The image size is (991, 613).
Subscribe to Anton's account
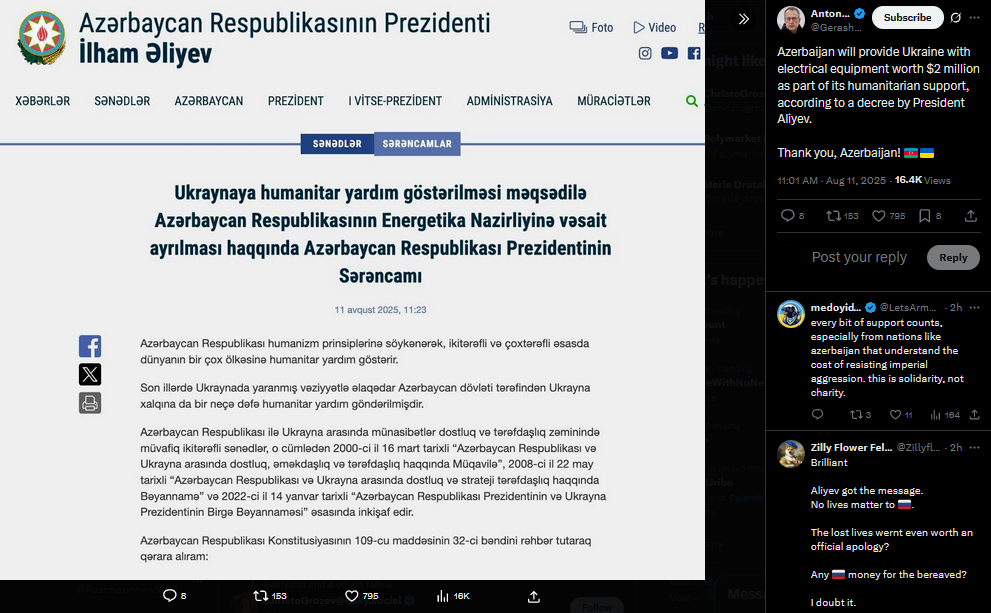pyautogui.click(x=908, y=18)
